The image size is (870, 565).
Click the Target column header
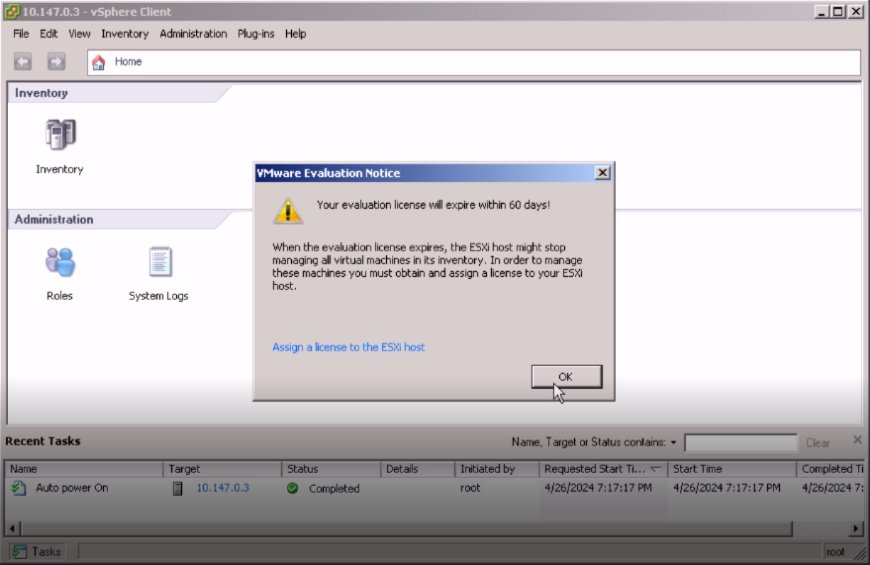coord(222,469)
